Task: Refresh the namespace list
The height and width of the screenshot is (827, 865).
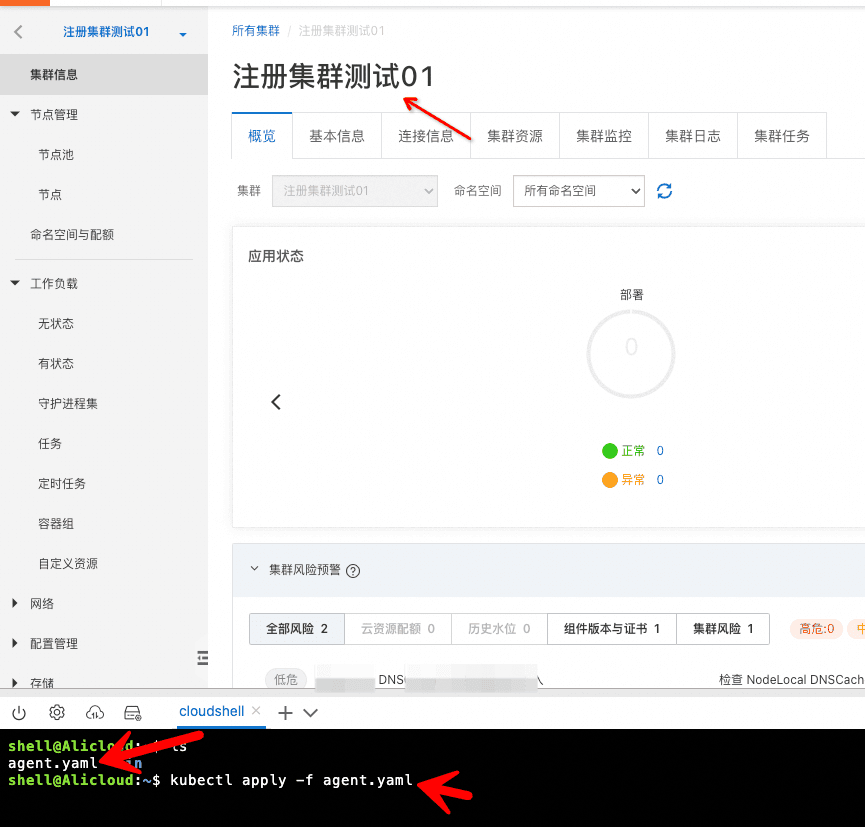Action: click(x=664, y=191)
